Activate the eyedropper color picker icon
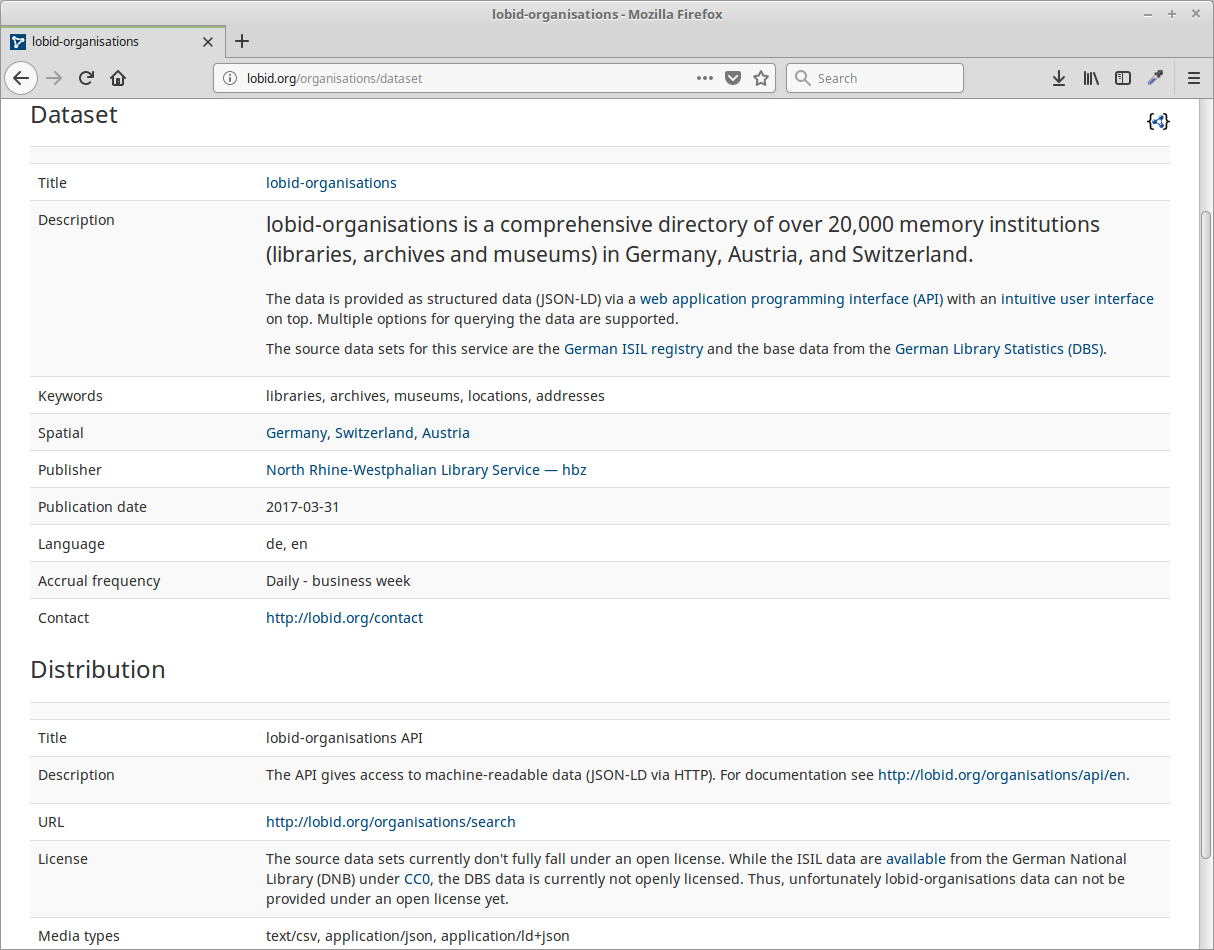Screen dimensions: 1214x950 point(1155,78)
